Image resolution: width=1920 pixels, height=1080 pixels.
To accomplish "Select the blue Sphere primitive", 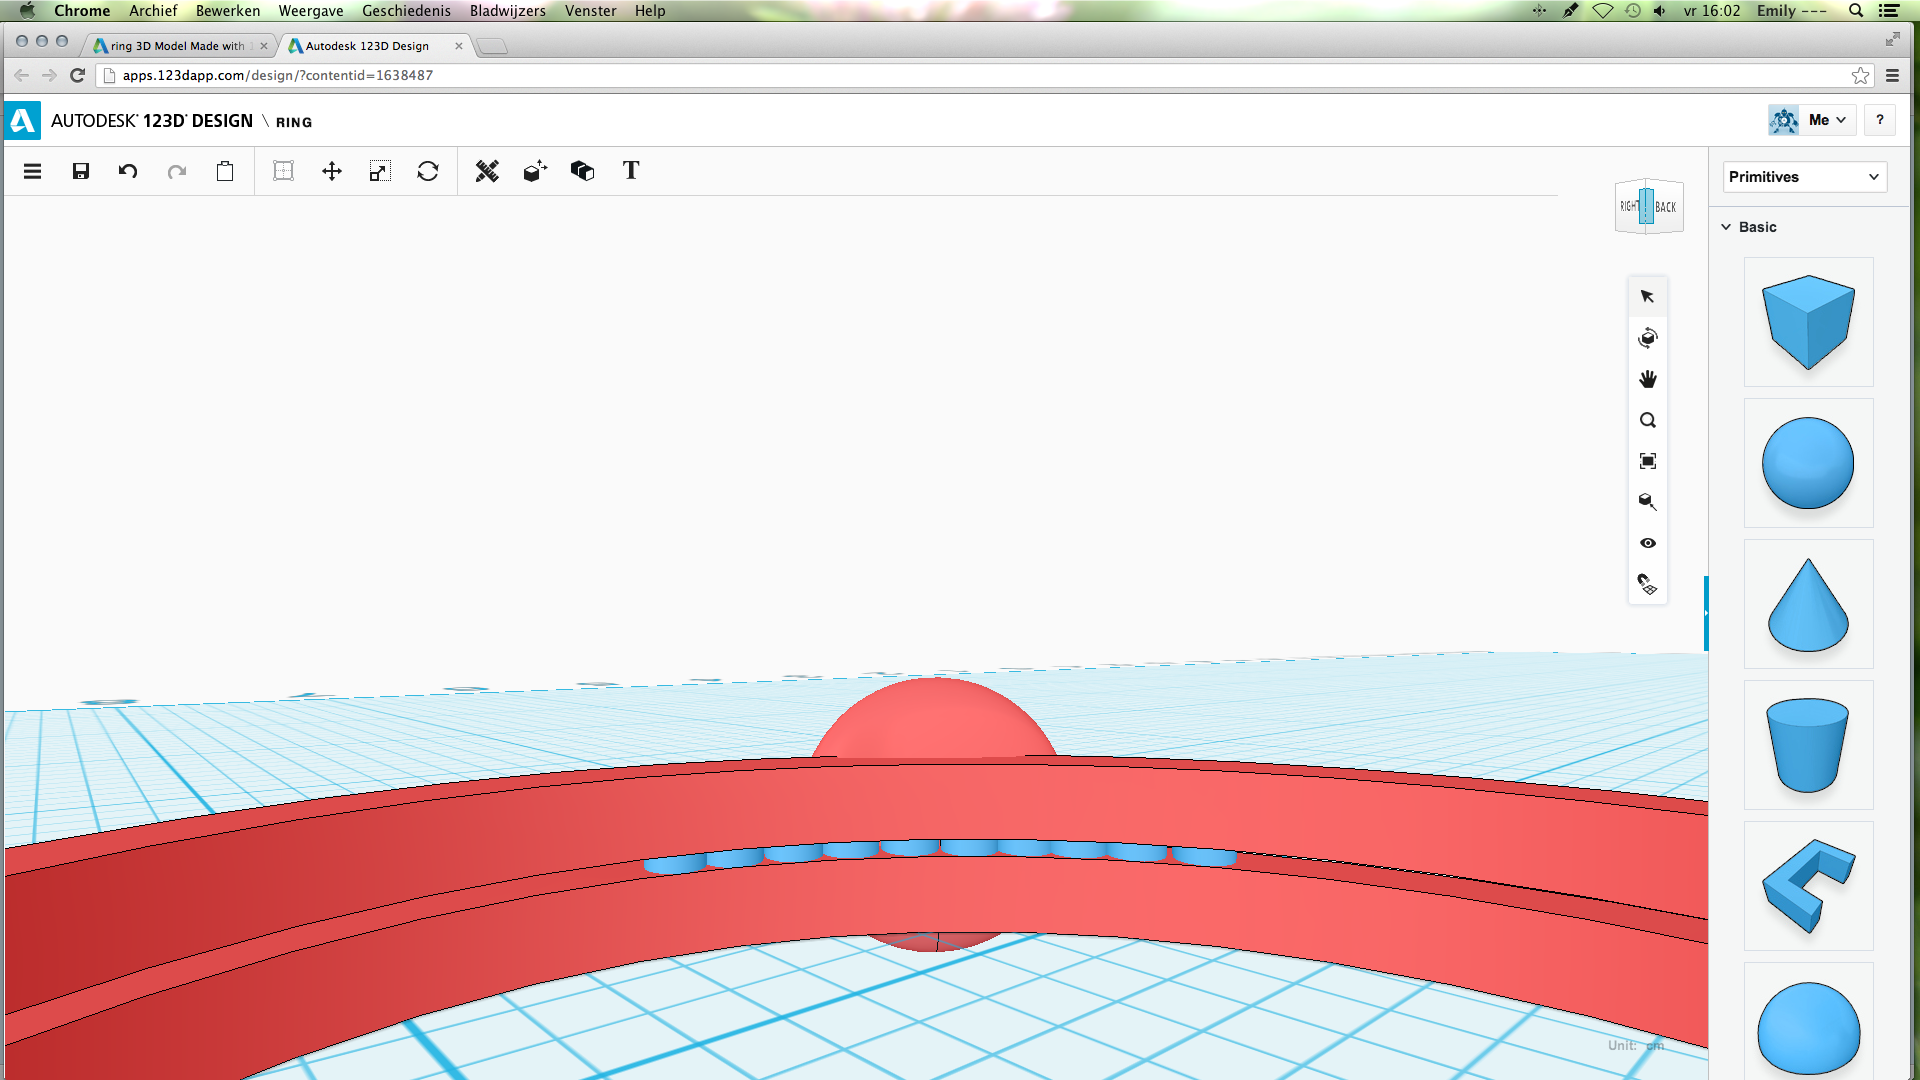I will 1809,462.
